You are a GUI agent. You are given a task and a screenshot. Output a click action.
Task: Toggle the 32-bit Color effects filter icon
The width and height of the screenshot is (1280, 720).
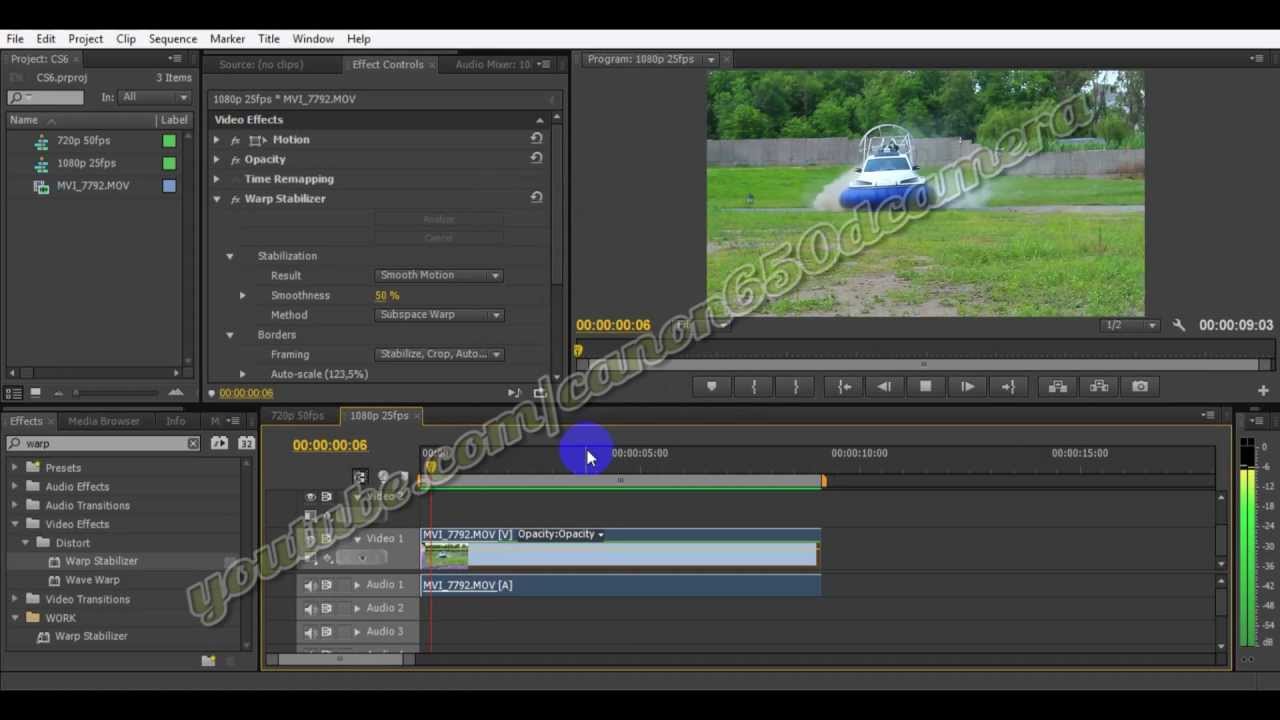pos(245,443)
